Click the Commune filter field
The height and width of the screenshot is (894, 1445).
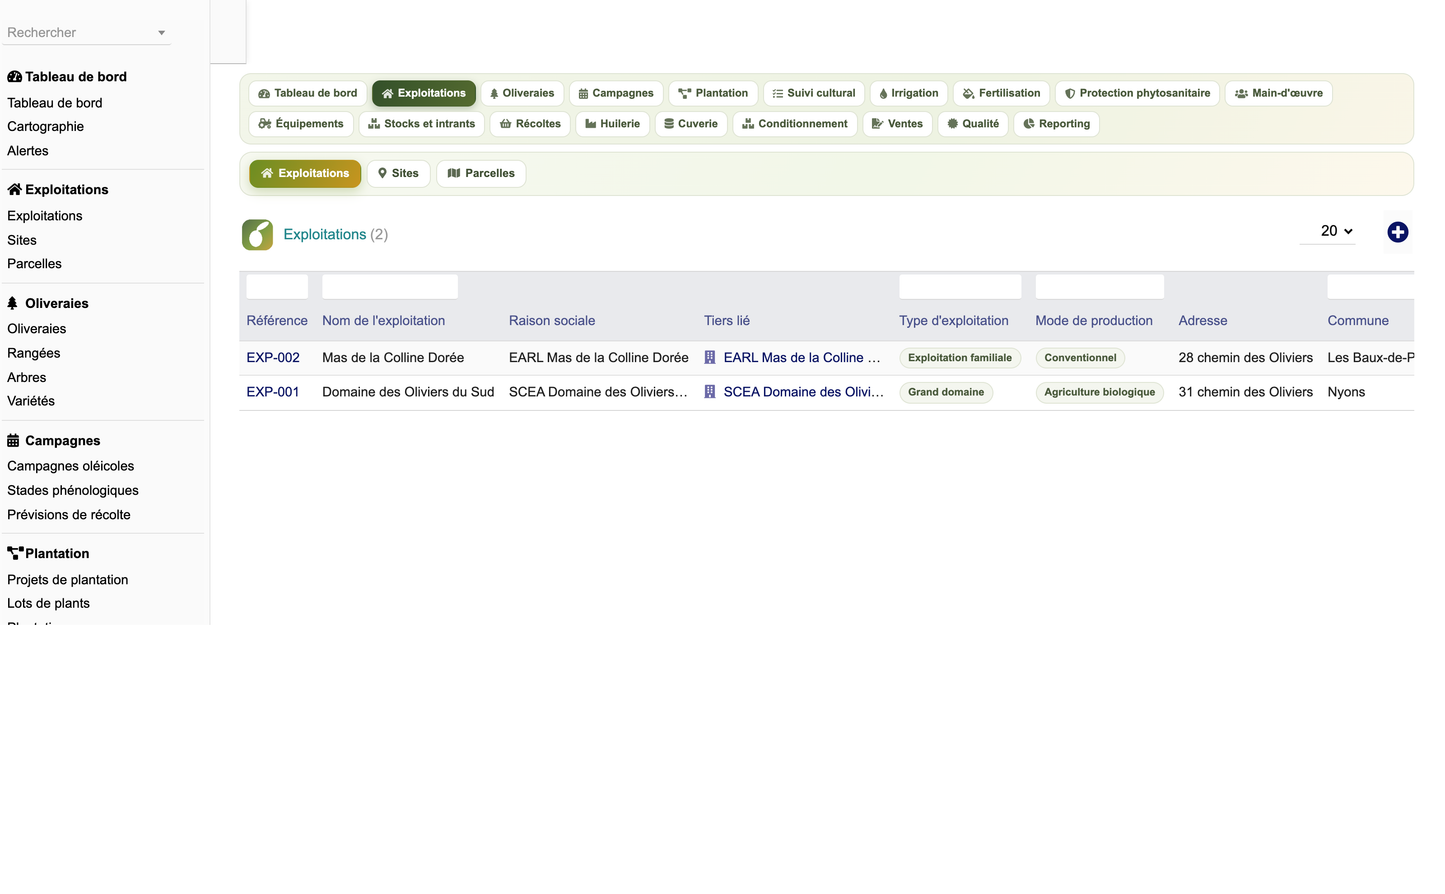[1370, 286]
